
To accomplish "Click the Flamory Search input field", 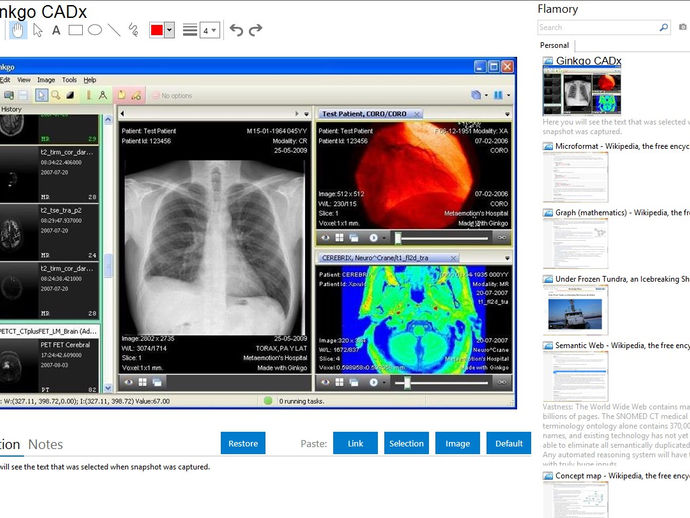I will pyautogui.click(x=597, y=27).
